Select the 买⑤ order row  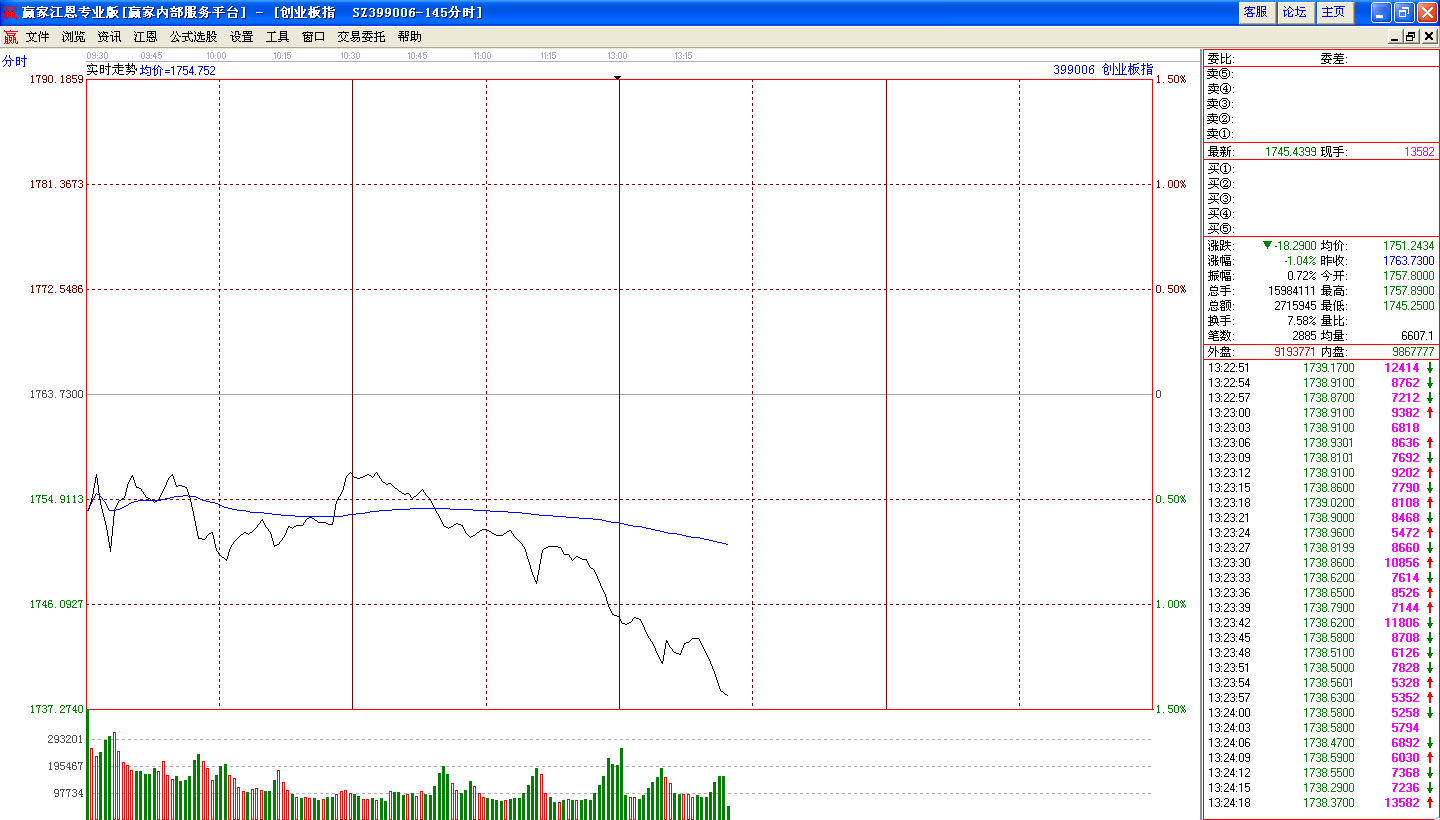click(1321, 229)
